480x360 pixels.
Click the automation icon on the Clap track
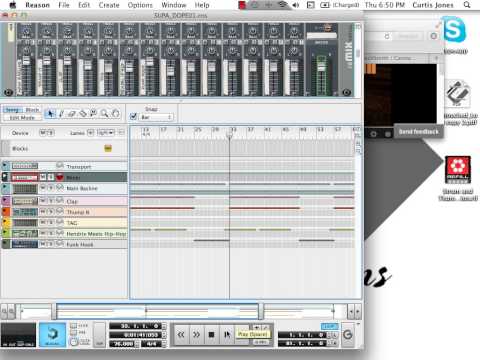[60, 201]
